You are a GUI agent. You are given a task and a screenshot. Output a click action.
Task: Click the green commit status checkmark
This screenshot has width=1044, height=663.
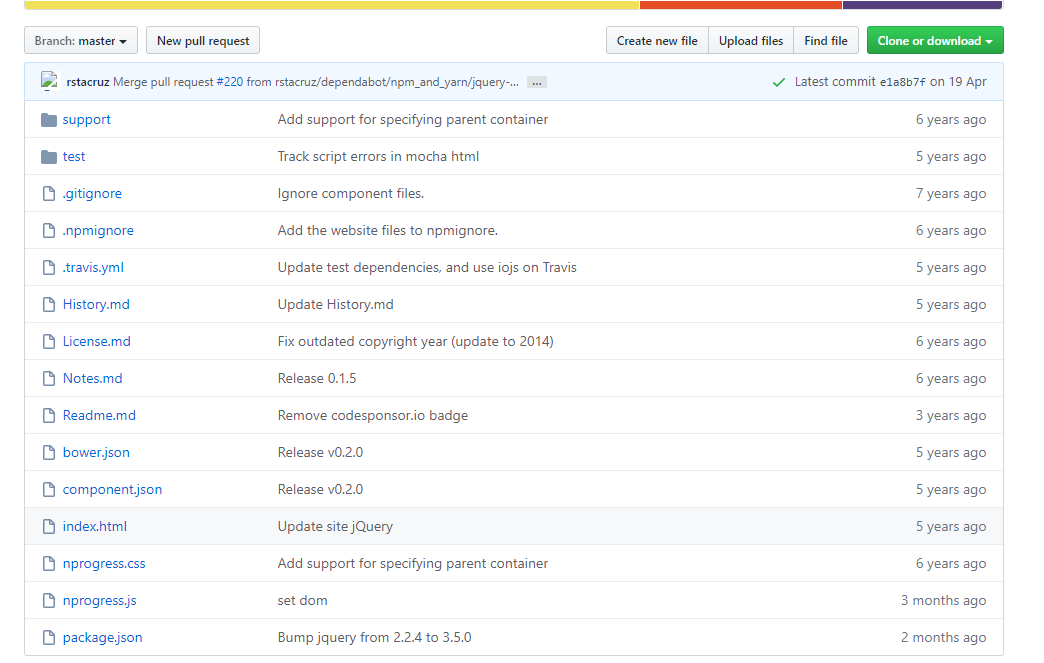(x=778, y=83)
